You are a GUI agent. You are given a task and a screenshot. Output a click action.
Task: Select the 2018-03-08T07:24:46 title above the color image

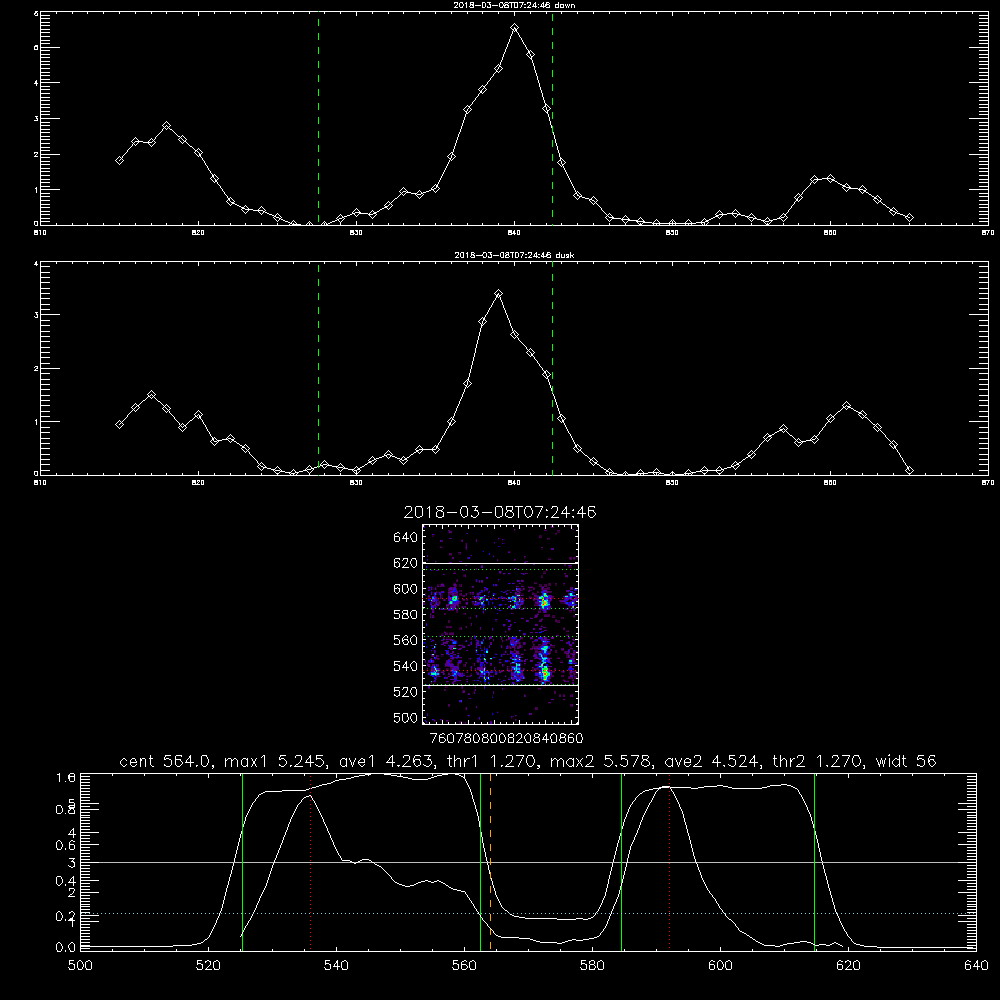(x=500, y=512)
